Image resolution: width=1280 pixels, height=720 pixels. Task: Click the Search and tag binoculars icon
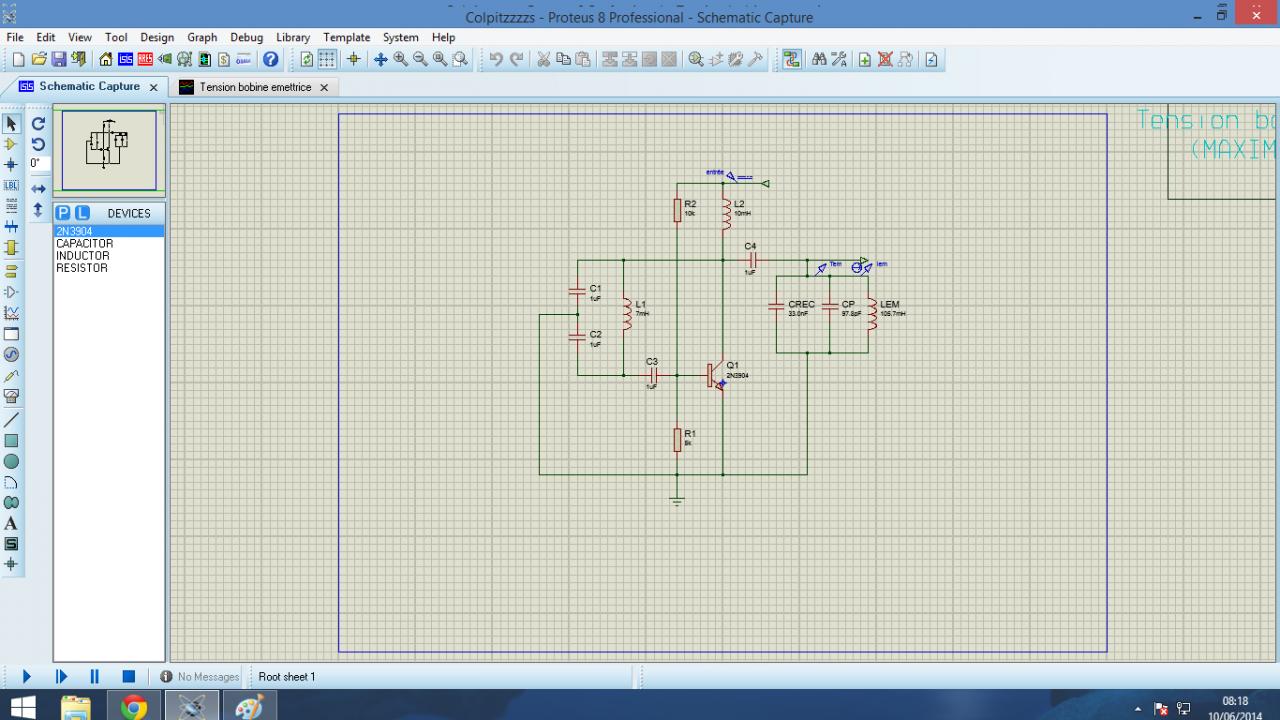[819, 60]
